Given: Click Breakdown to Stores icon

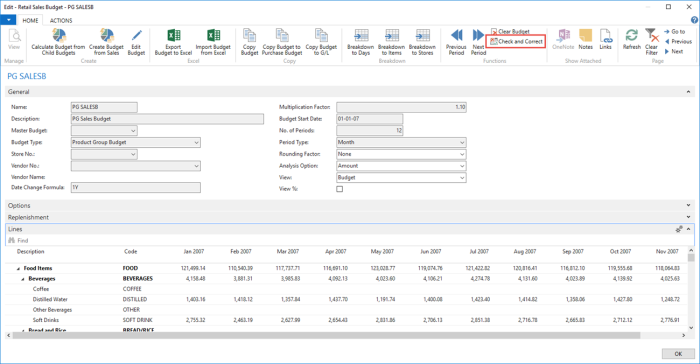Looking at the screenshot, I should pyautogui.click(x=422, y=35).
